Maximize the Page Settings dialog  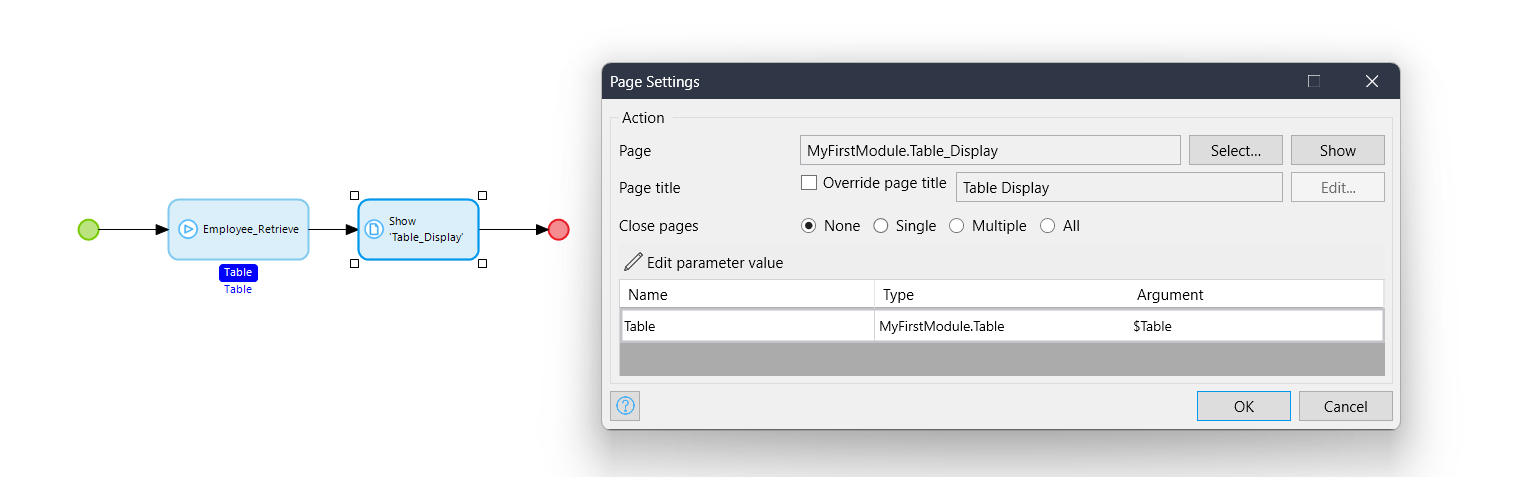[x=1314, y=82]
